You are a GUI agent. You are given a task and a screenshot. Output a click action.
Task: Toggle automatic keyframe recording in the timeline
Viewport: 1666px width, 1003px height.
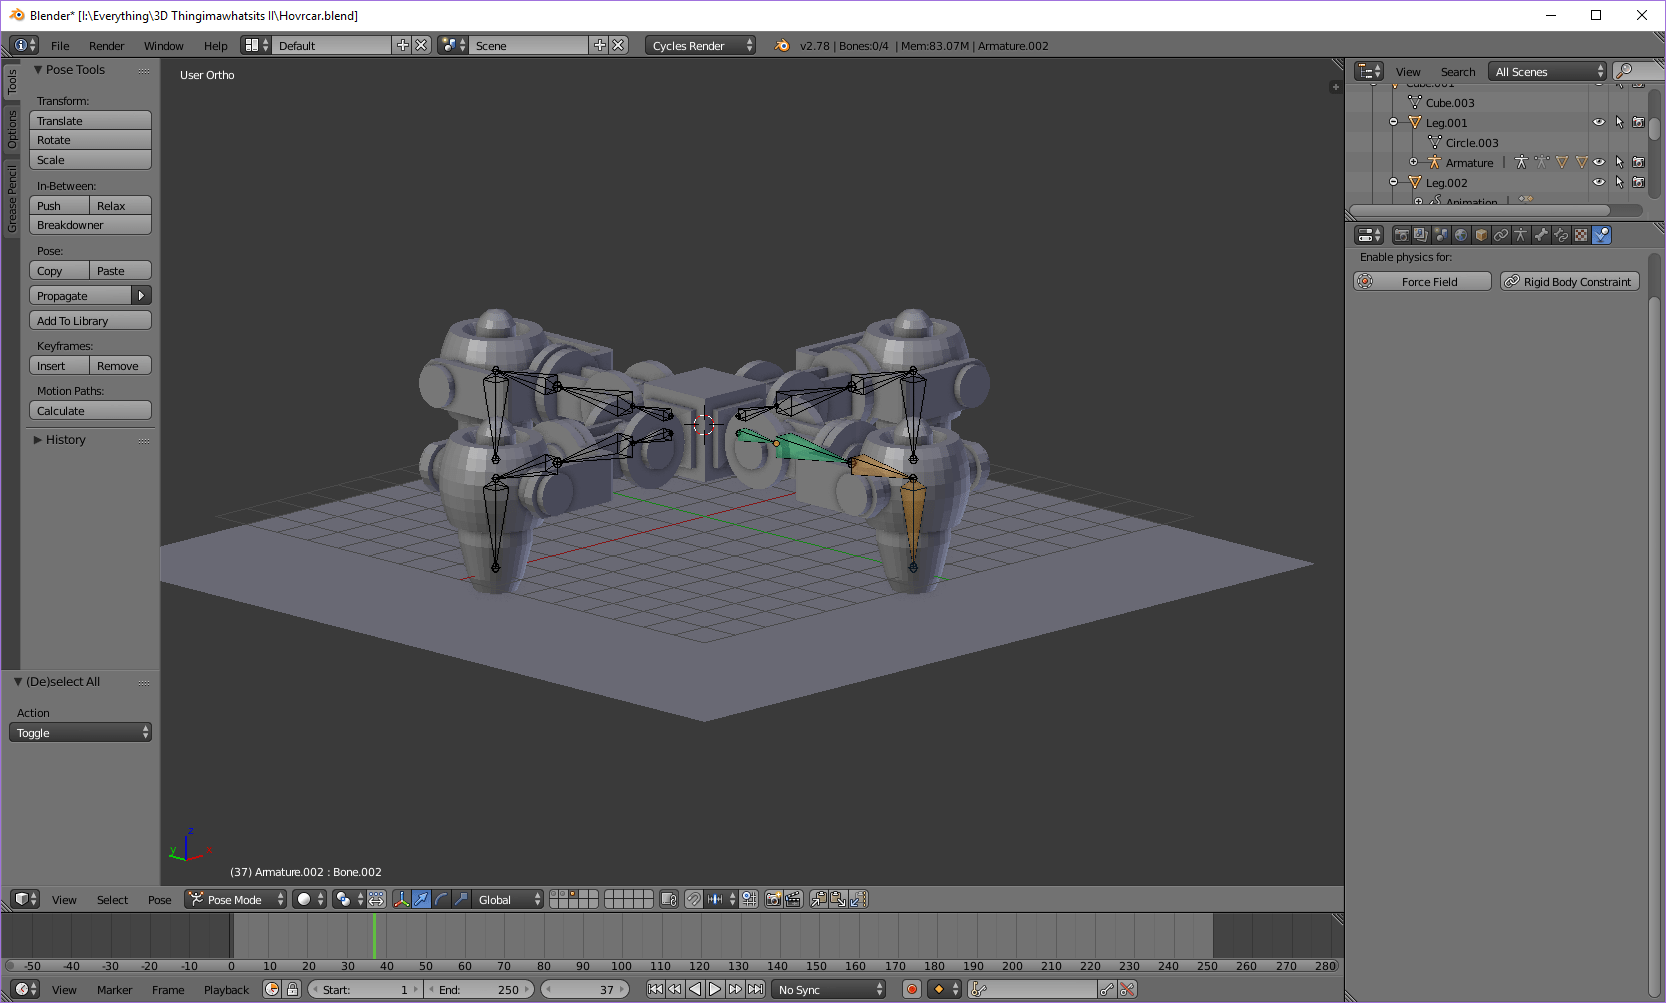coord(911,989)
